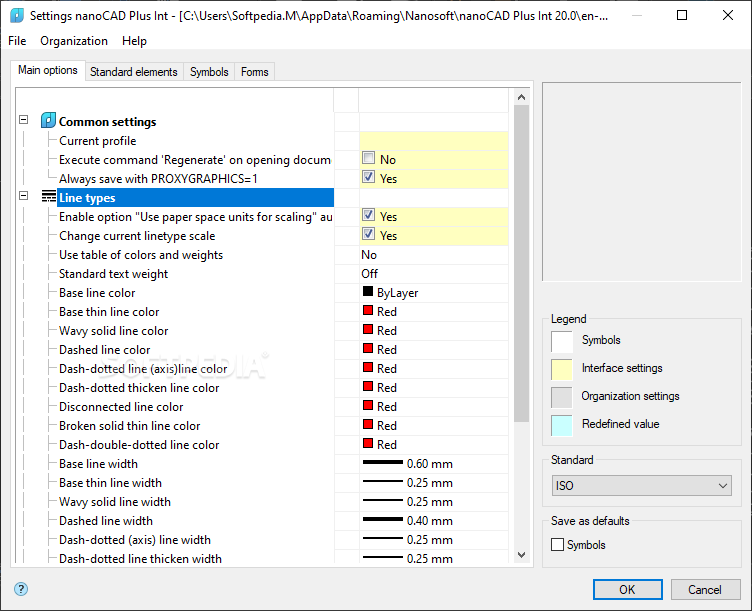Image resolution: width=752 pixels, height=611 pixels.
Task: Collapse the Common settings tree node
Action: pos(24,119)
